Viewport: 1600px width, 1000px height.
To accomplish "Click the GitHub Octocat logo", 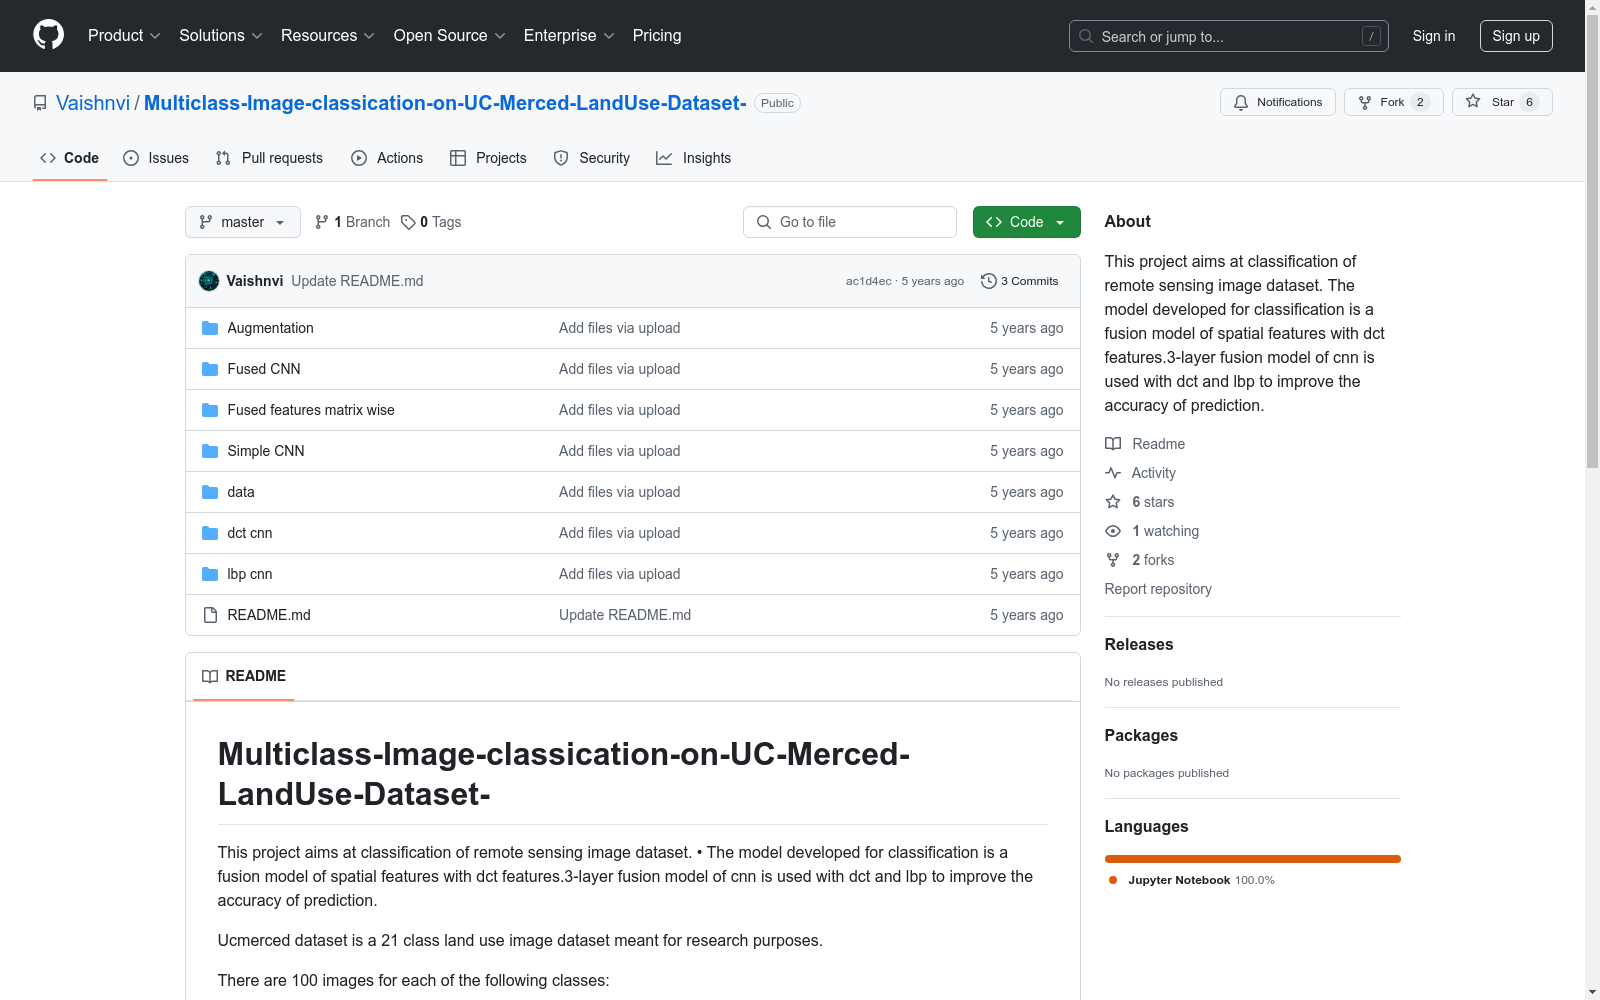I will pyautogui.click(x=48, y=35).
